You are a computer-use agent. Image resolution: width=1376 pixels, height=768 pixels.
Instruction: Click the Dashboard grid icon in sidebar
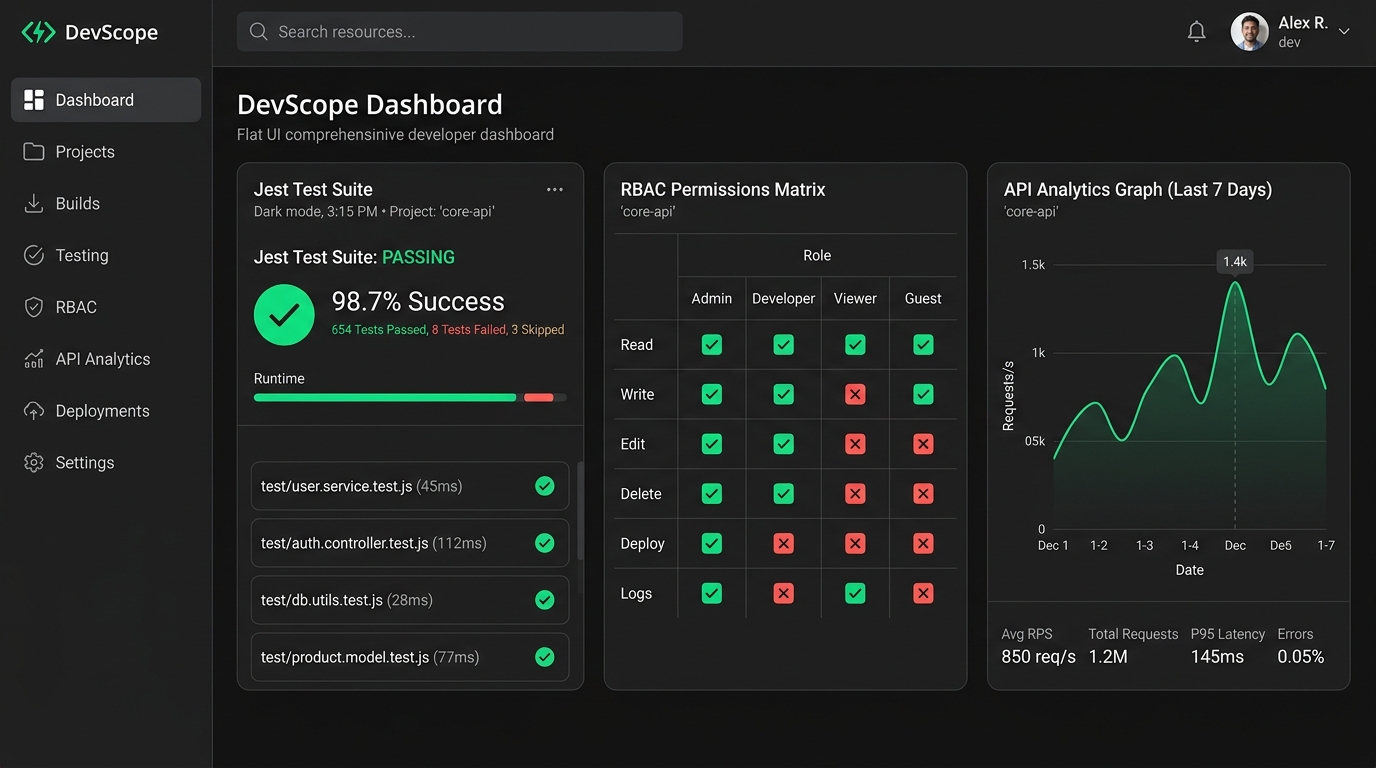[34, 100]
